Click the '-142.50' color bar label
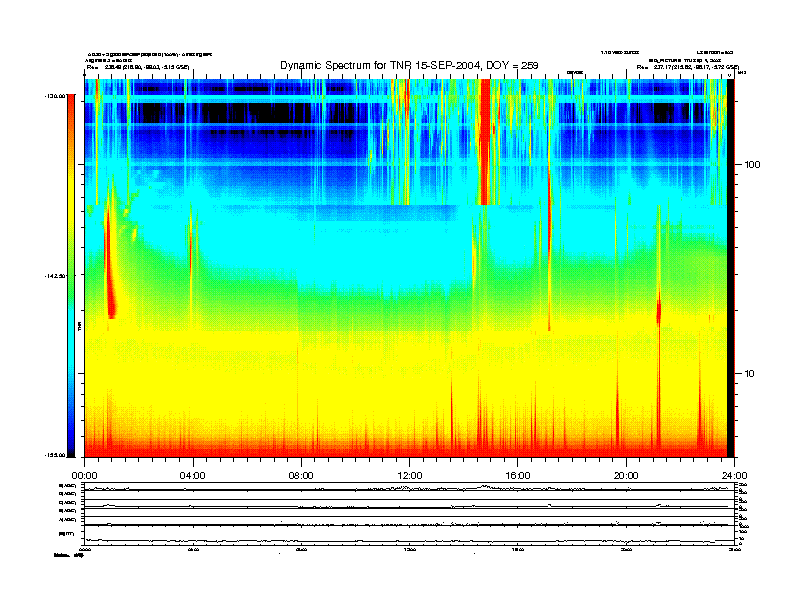 point(55,276)
